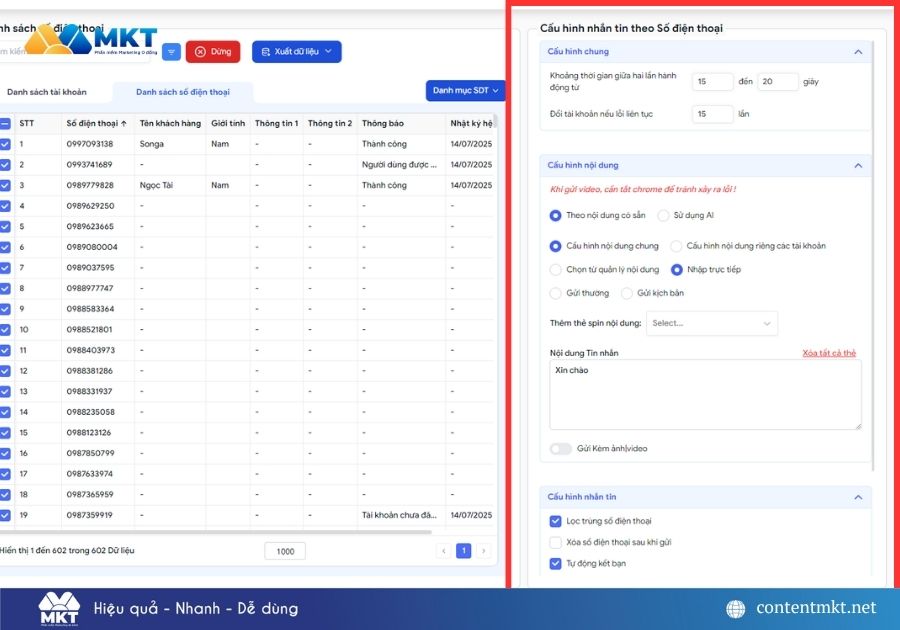Click the blue filter icon button
The height and width of the screenshot is (630, 900).
click(x=172, y=52)
